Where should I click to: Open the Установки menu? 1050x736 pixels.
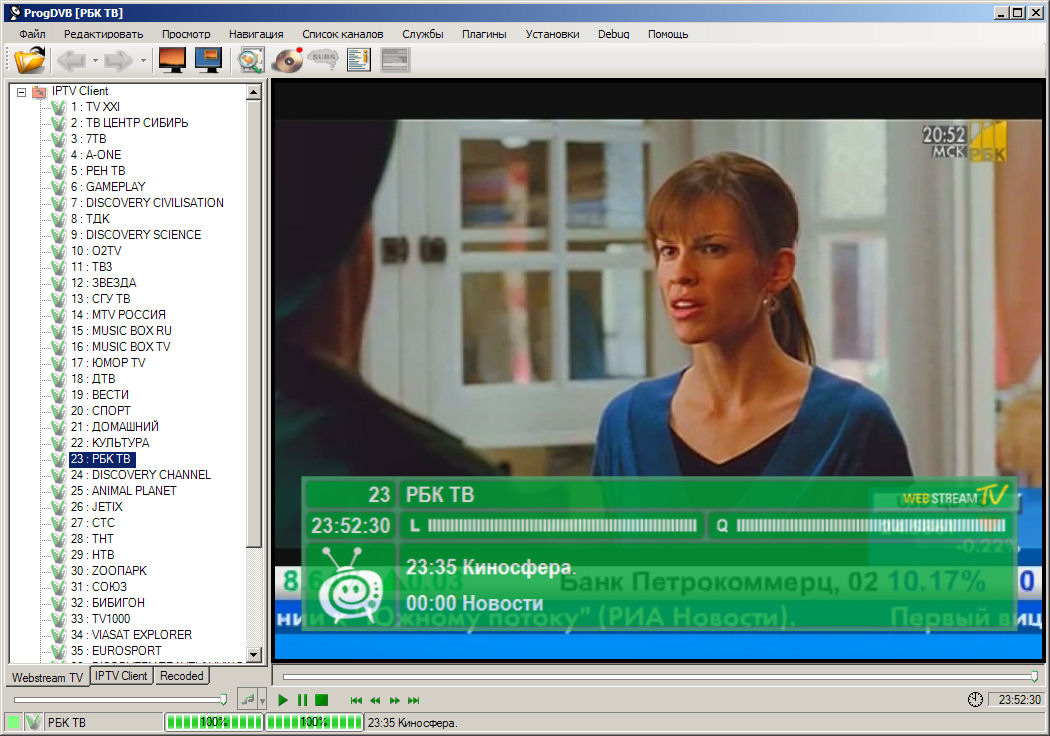(552, 34)
